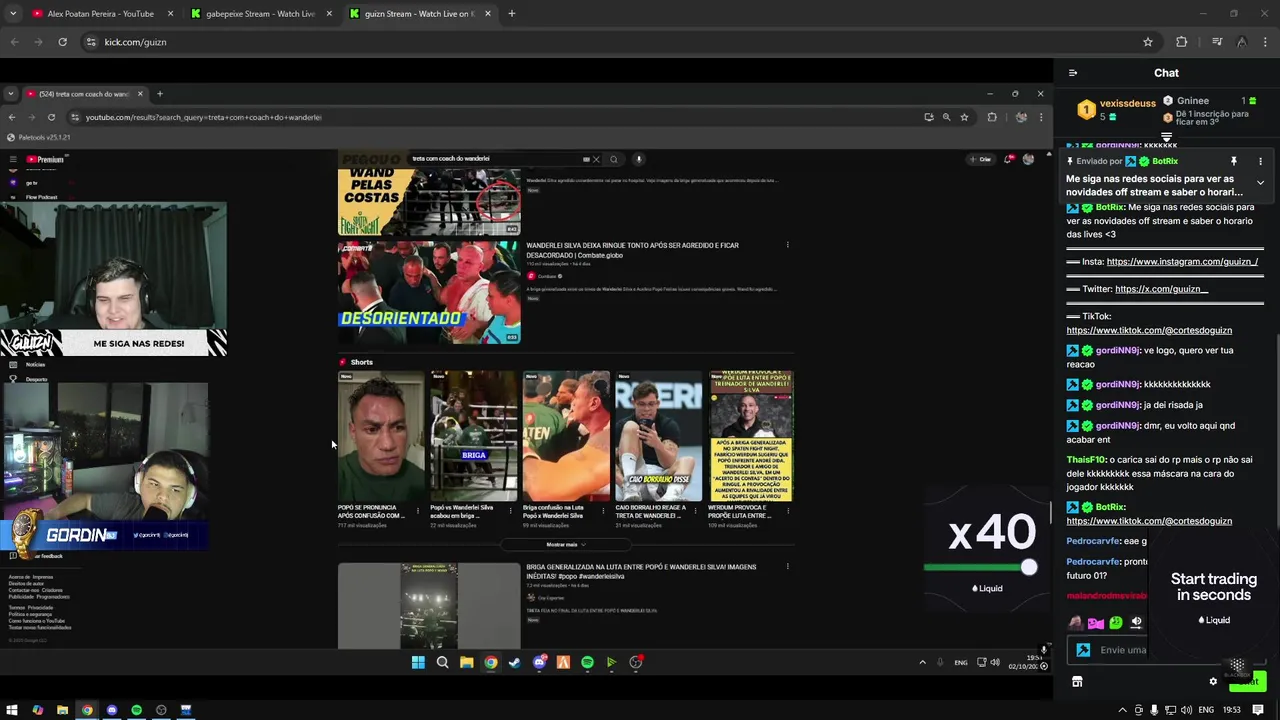Bookmark this page with star icon
The image size is (1280, 720).
pyautogui.click(x=1148, y=42)
